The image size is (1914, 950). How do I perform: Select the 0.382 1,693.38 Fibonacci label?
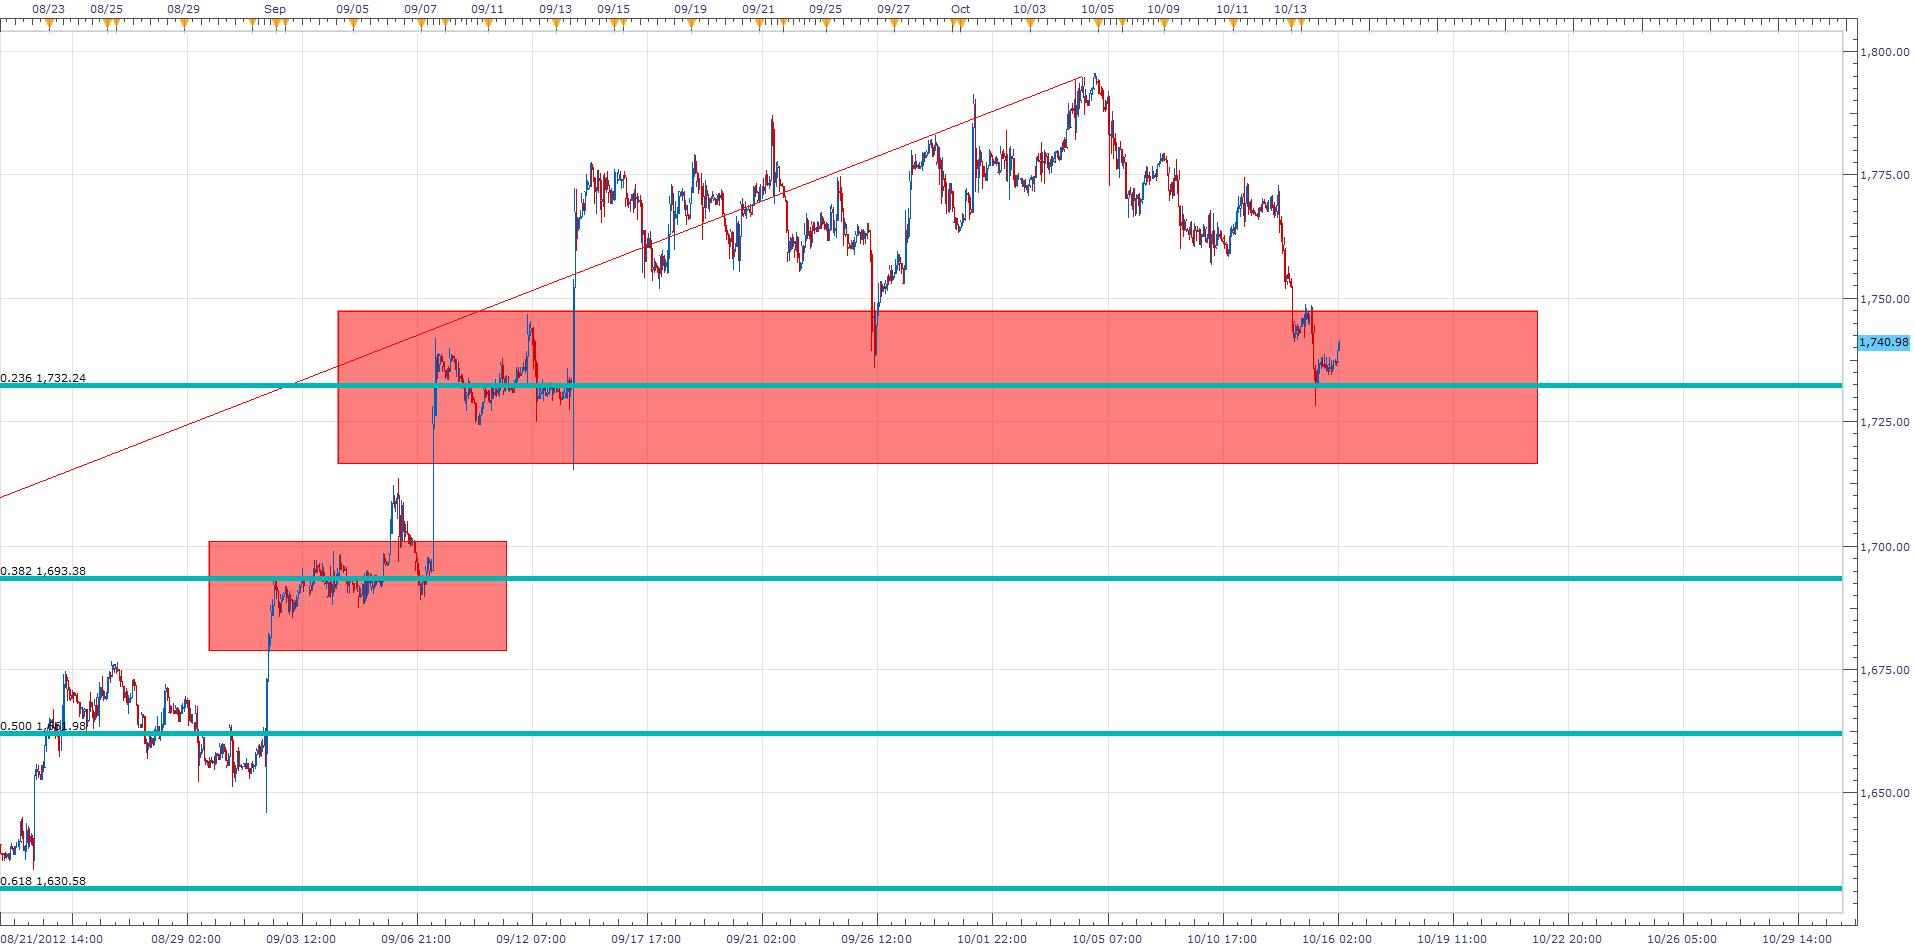pos(43,571)
